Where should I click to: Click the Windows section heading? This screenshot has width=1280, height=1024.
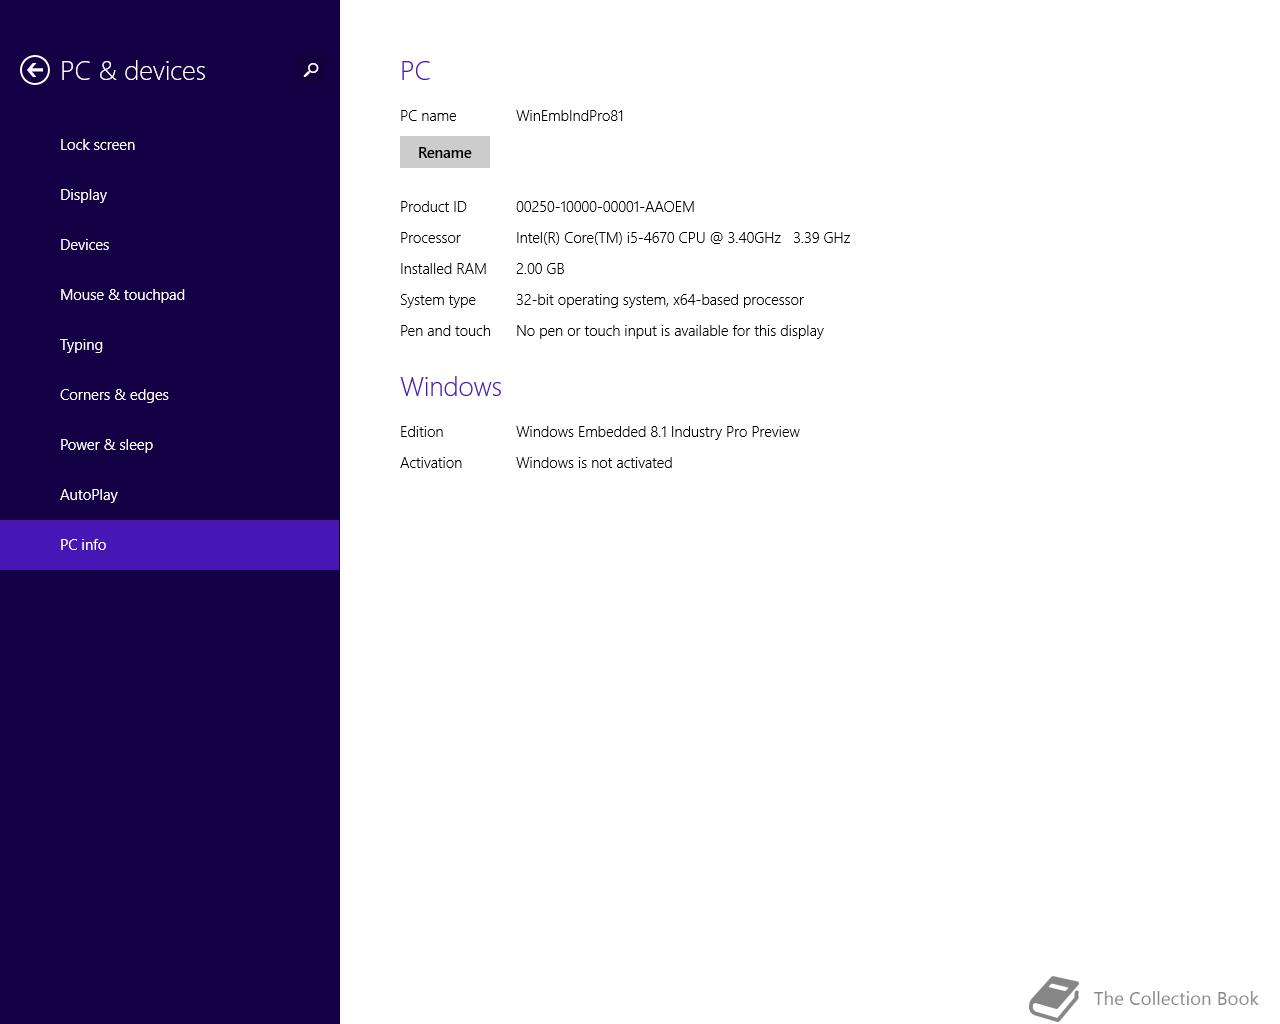tap(451, 387)
